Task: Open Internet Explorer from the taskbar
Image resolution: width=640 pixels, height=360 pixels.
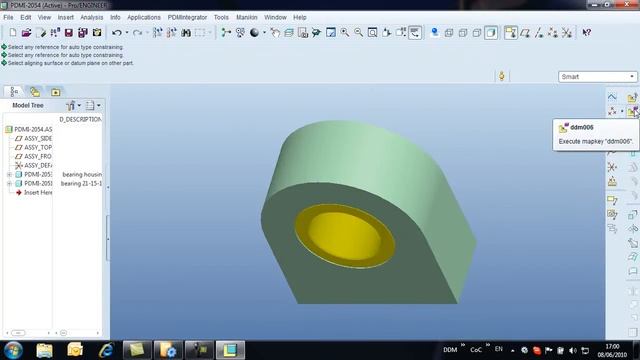Action: click(x=106, y=350)
